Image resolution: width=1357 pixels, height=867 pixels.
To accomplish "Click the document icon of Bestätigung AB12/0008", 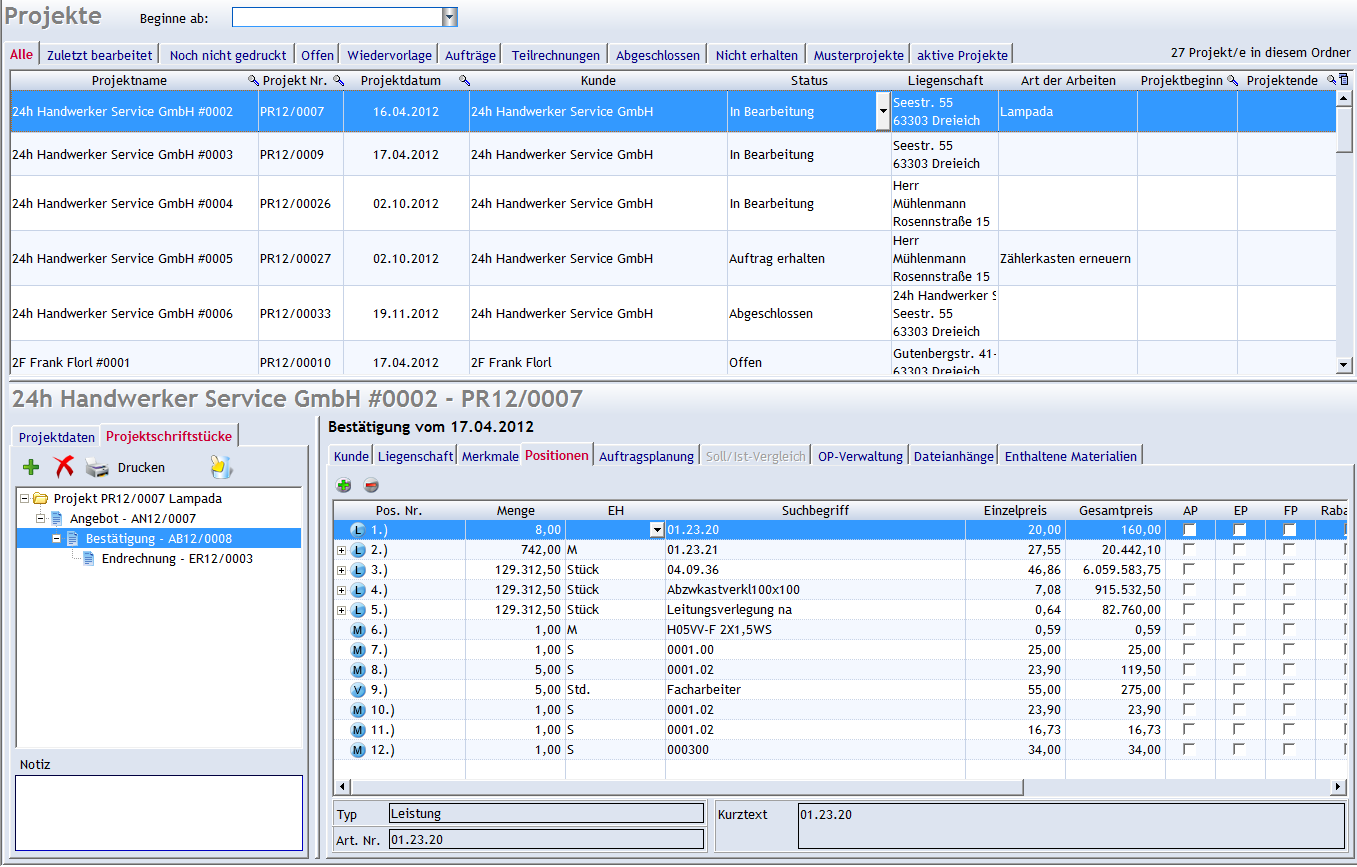I will click(x=73, y=538).
